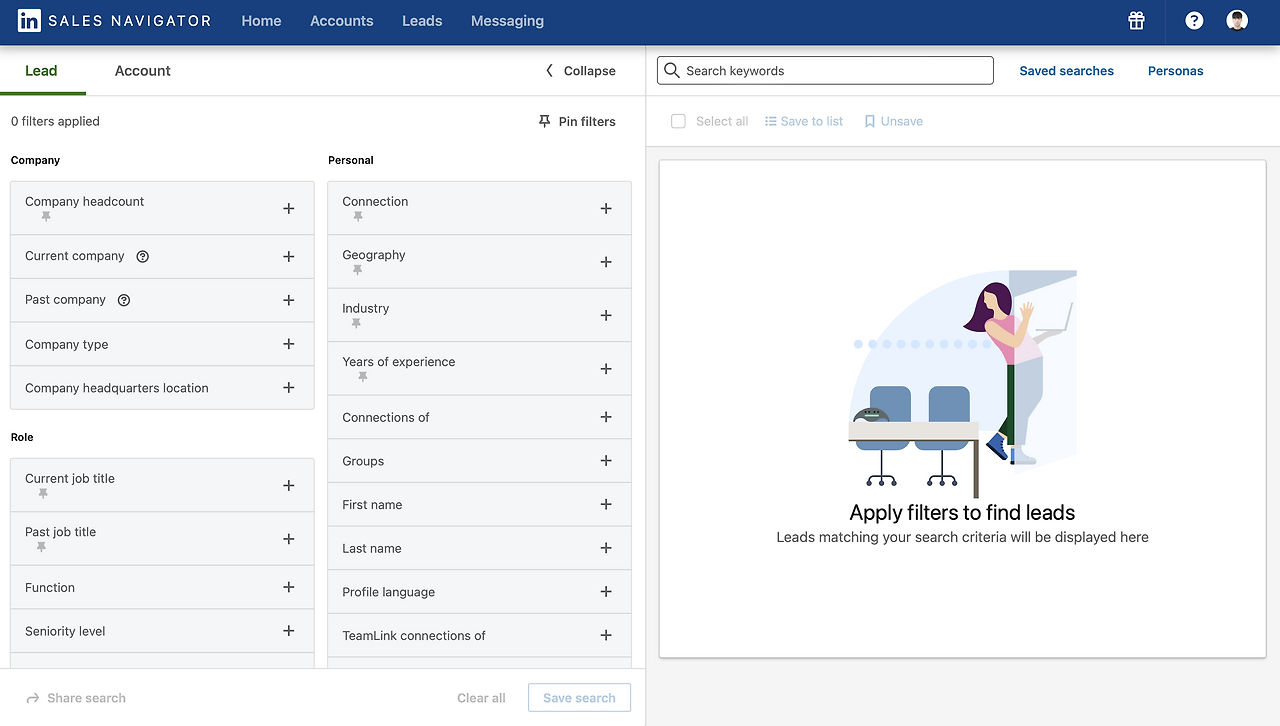The image size is (1280, 726).
Task: Expand the Last name filter
Action: (x=606, y=548)
